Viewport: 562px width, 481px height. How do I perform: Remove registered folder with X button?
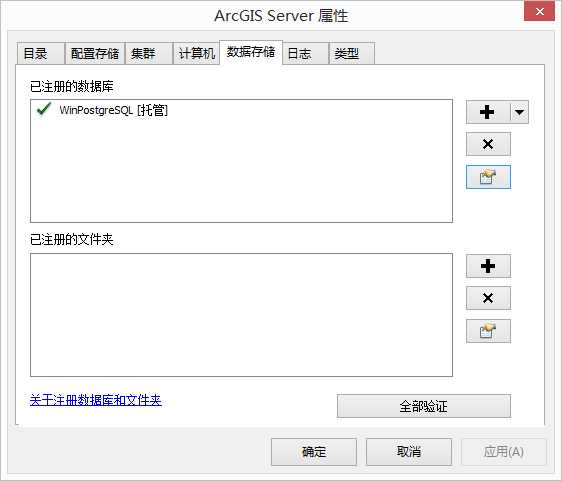tap(488, 298)
